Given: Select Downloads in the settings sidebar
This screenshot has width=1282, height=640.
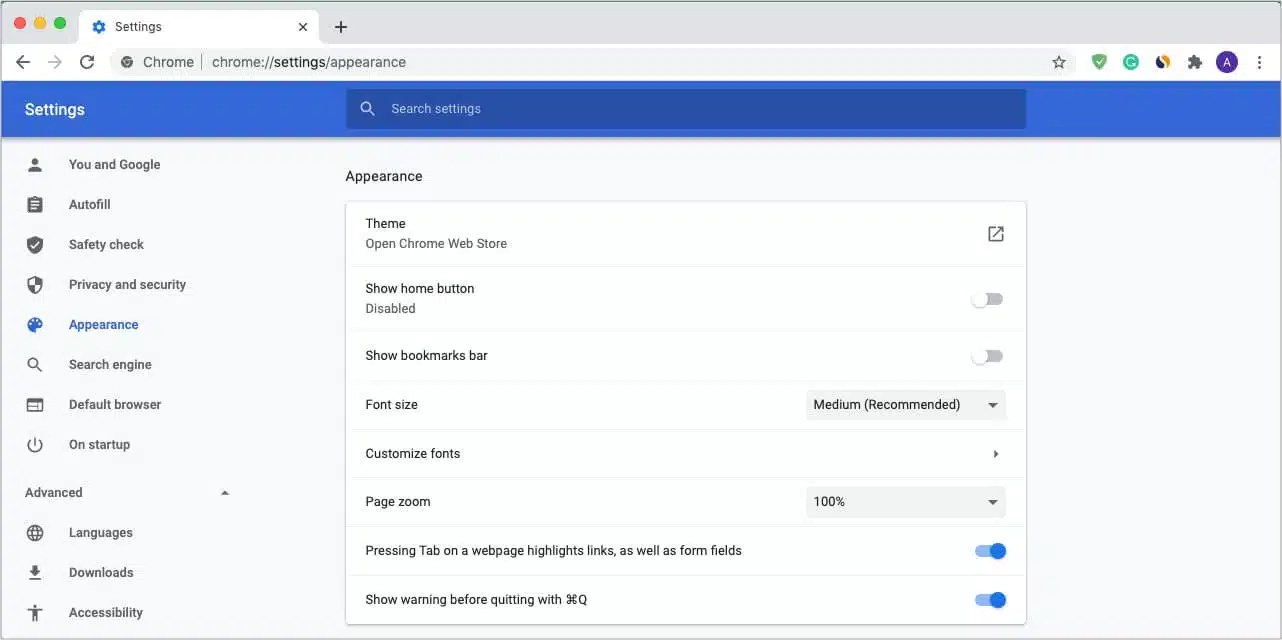Looking at the screenshot, I should 101,572.
